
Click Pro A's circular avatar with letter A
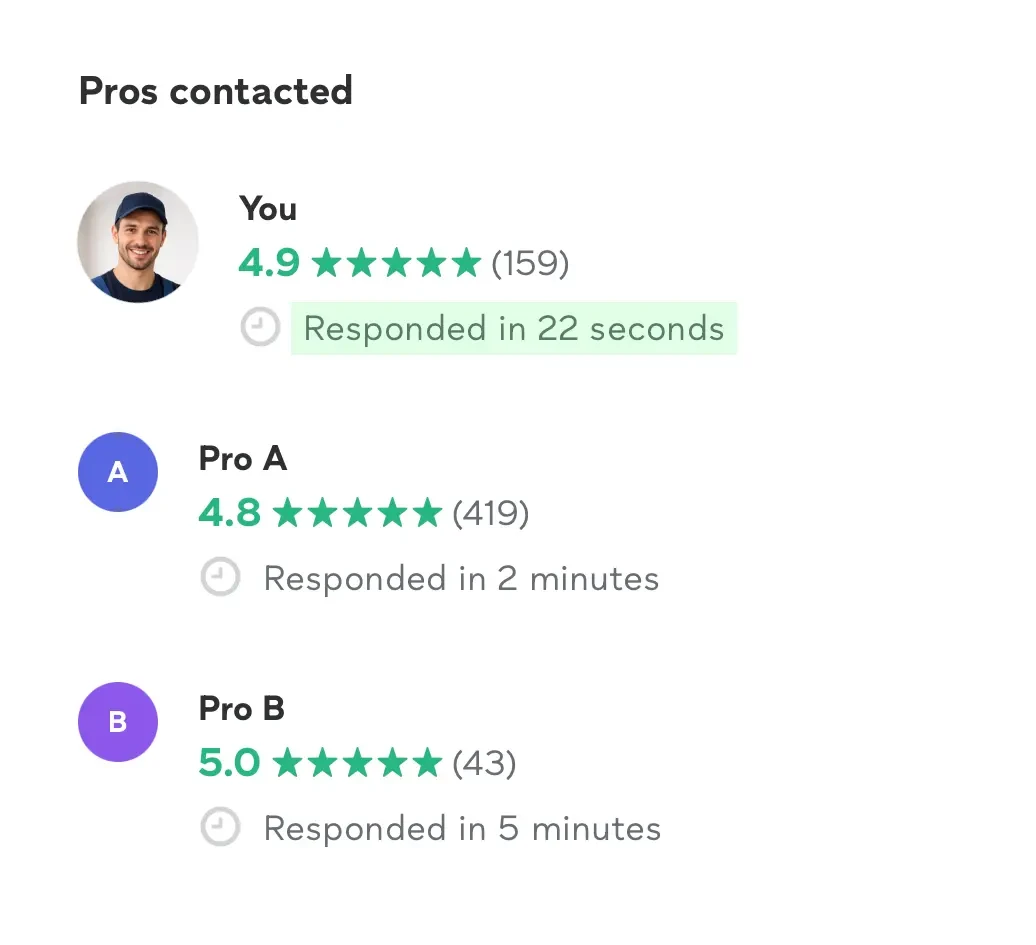pyautogui.click(x=118, y=472)
